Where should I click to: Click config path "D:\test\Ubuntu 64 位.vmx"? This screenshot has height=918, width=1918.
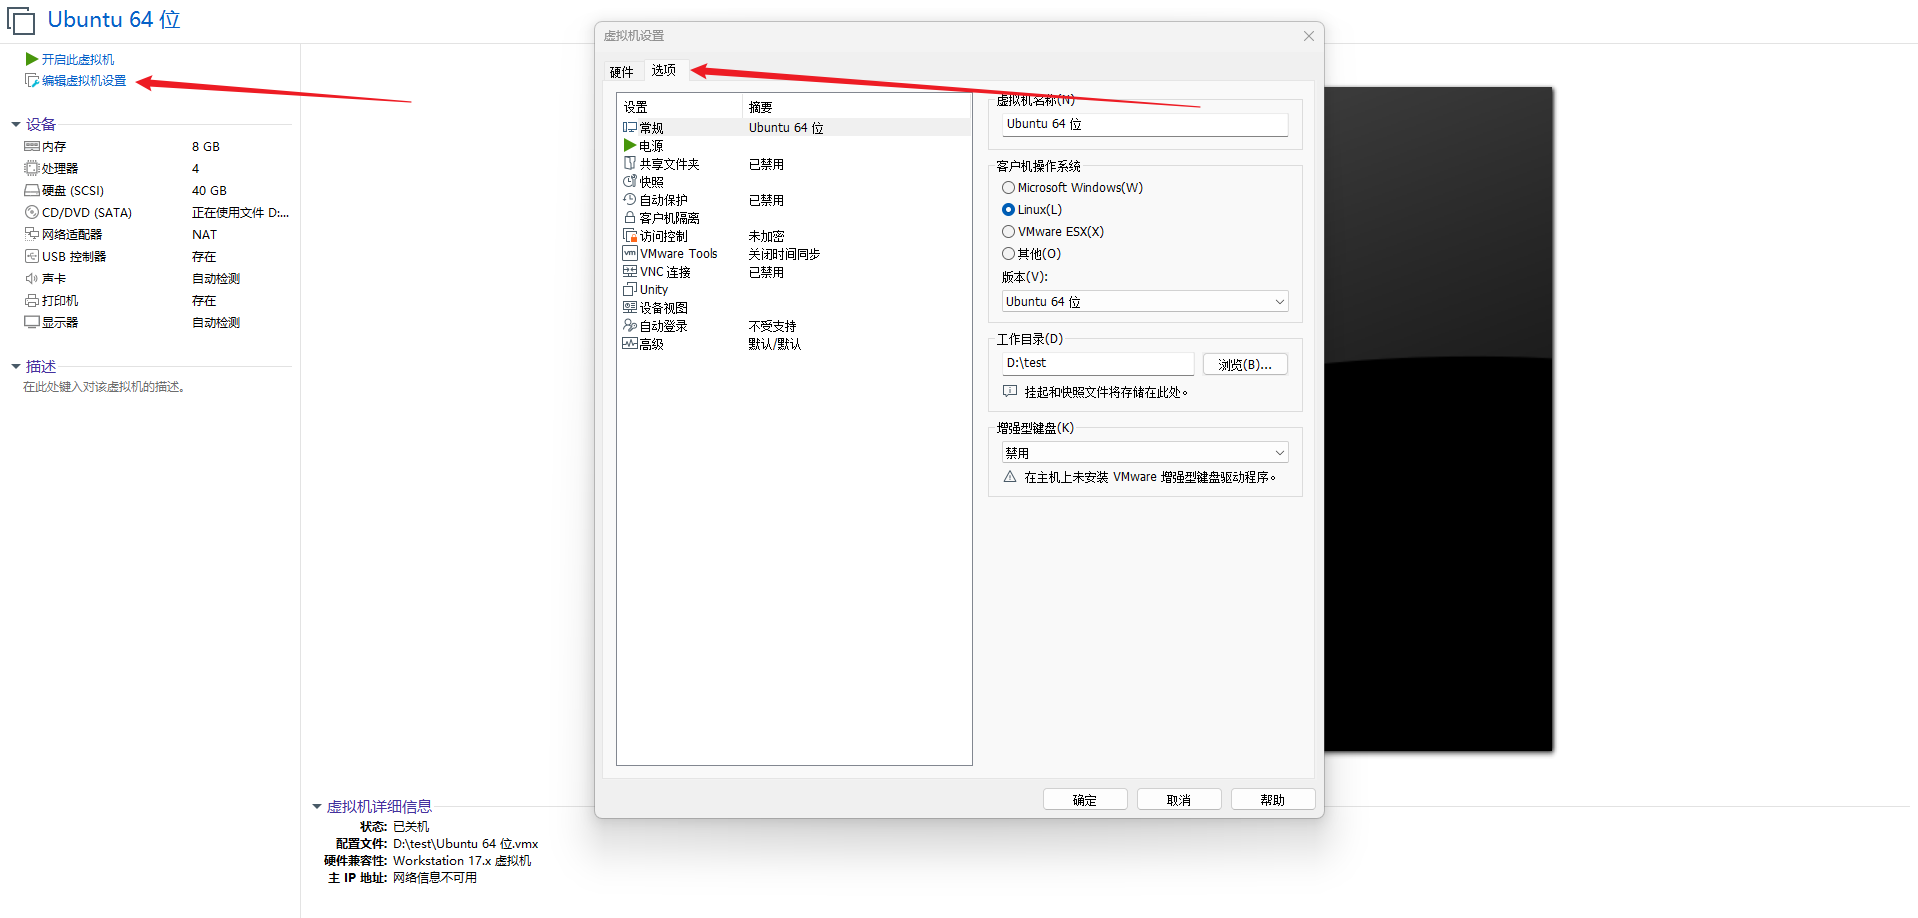pos(465,844)
